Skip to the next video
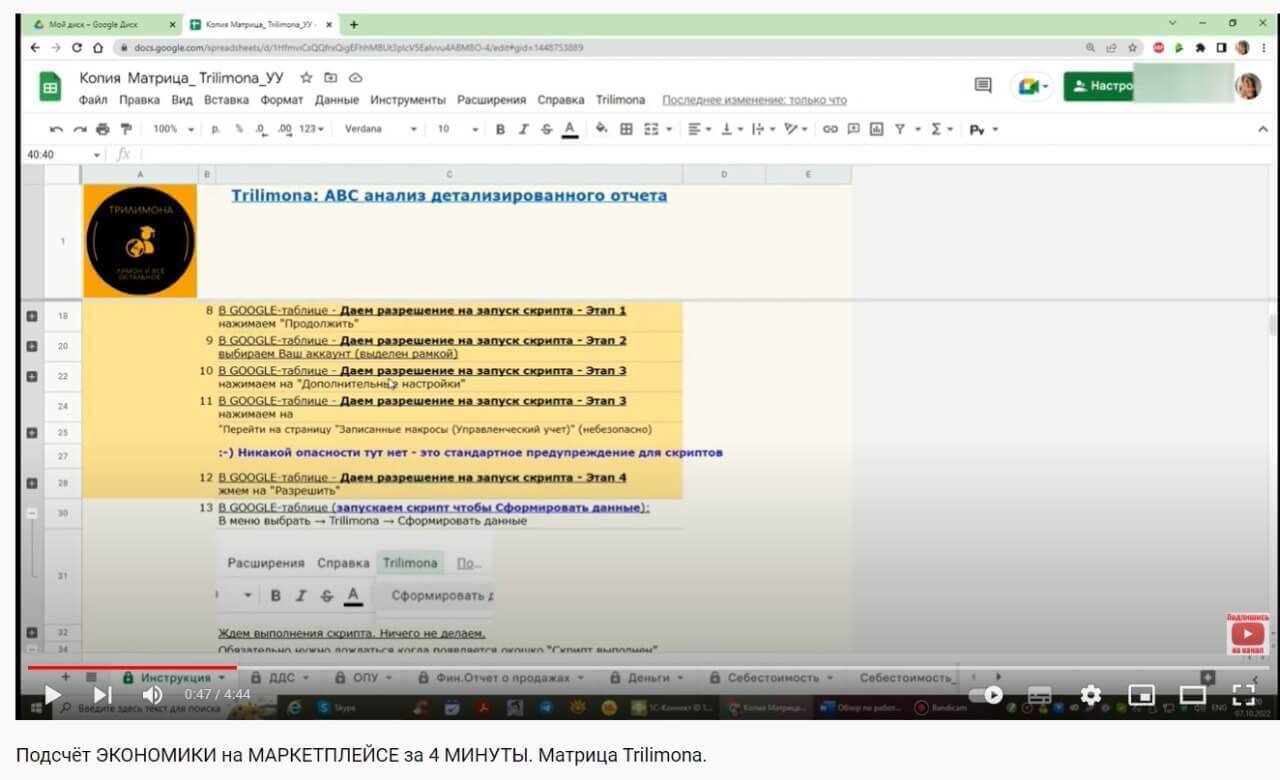1280x780 pixels. click(103, 694)
